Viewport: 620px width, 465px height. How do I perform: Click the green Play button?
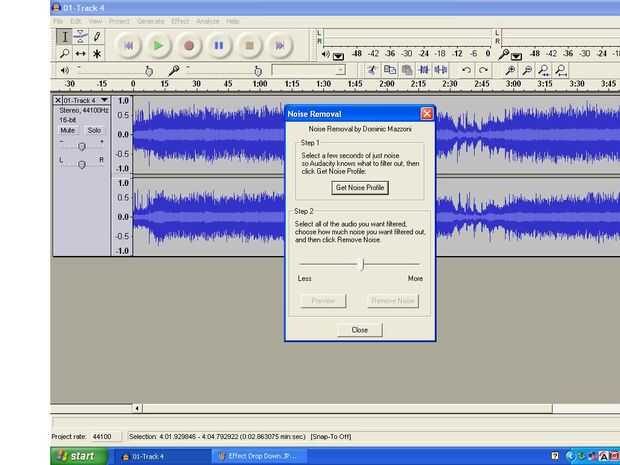coord(158,46)
